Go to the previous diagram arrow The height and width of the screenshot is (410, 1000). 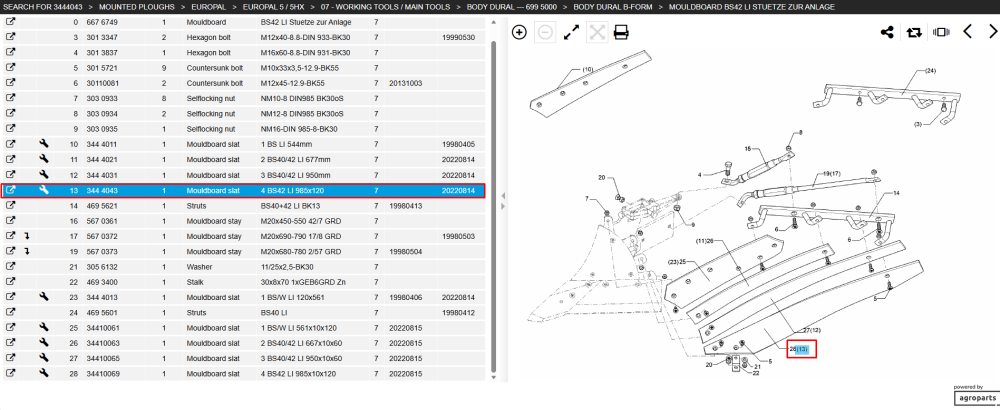pos(967,31)
